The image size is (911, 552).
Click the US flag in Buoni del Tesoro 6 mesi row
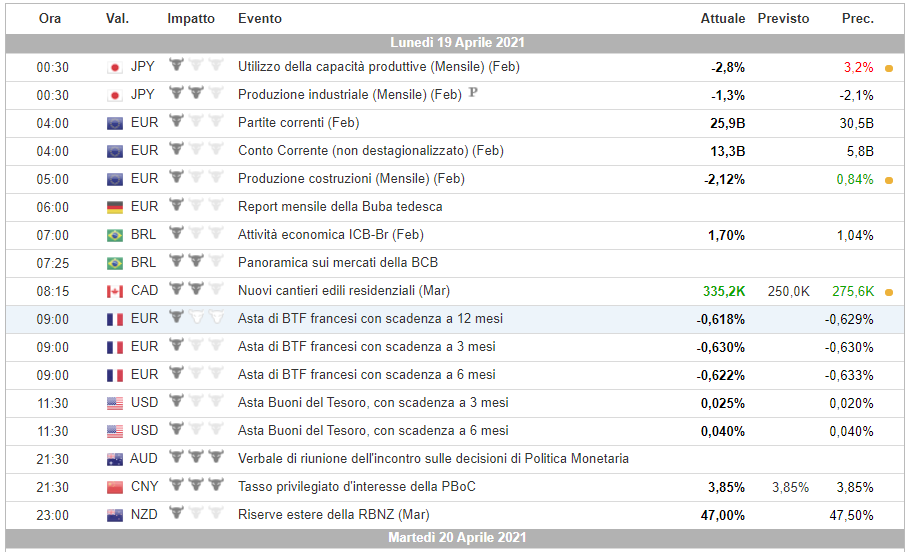point(114,431)
